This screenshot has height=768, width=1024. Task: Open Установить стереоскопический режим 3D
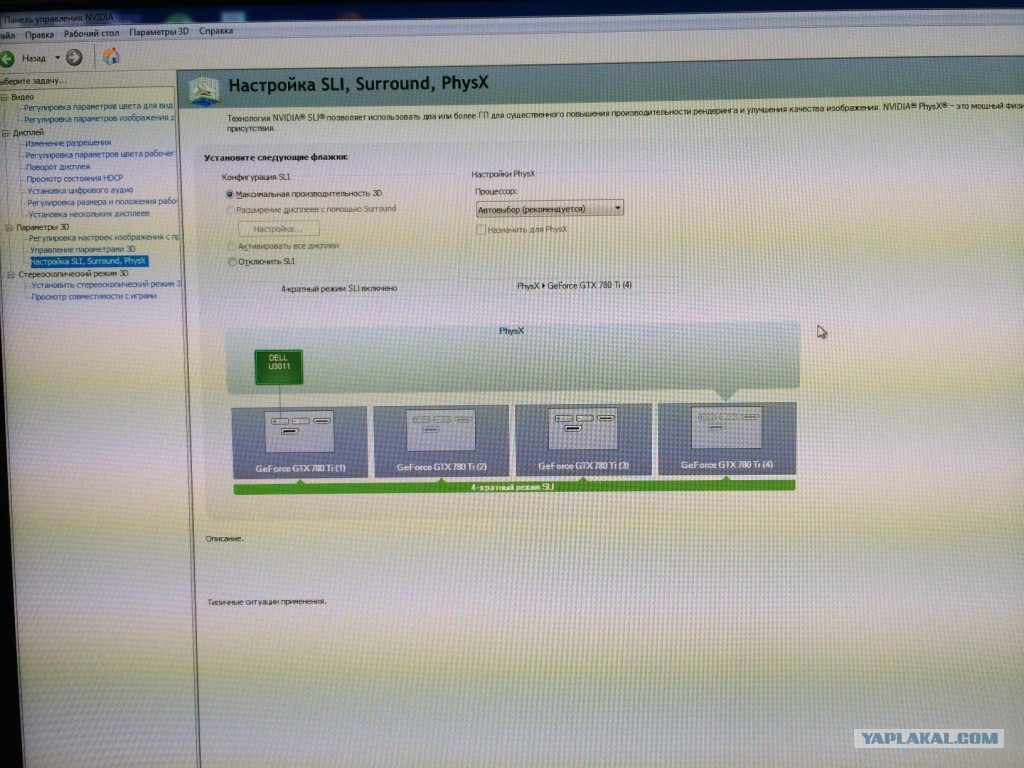tap(106, 284)
